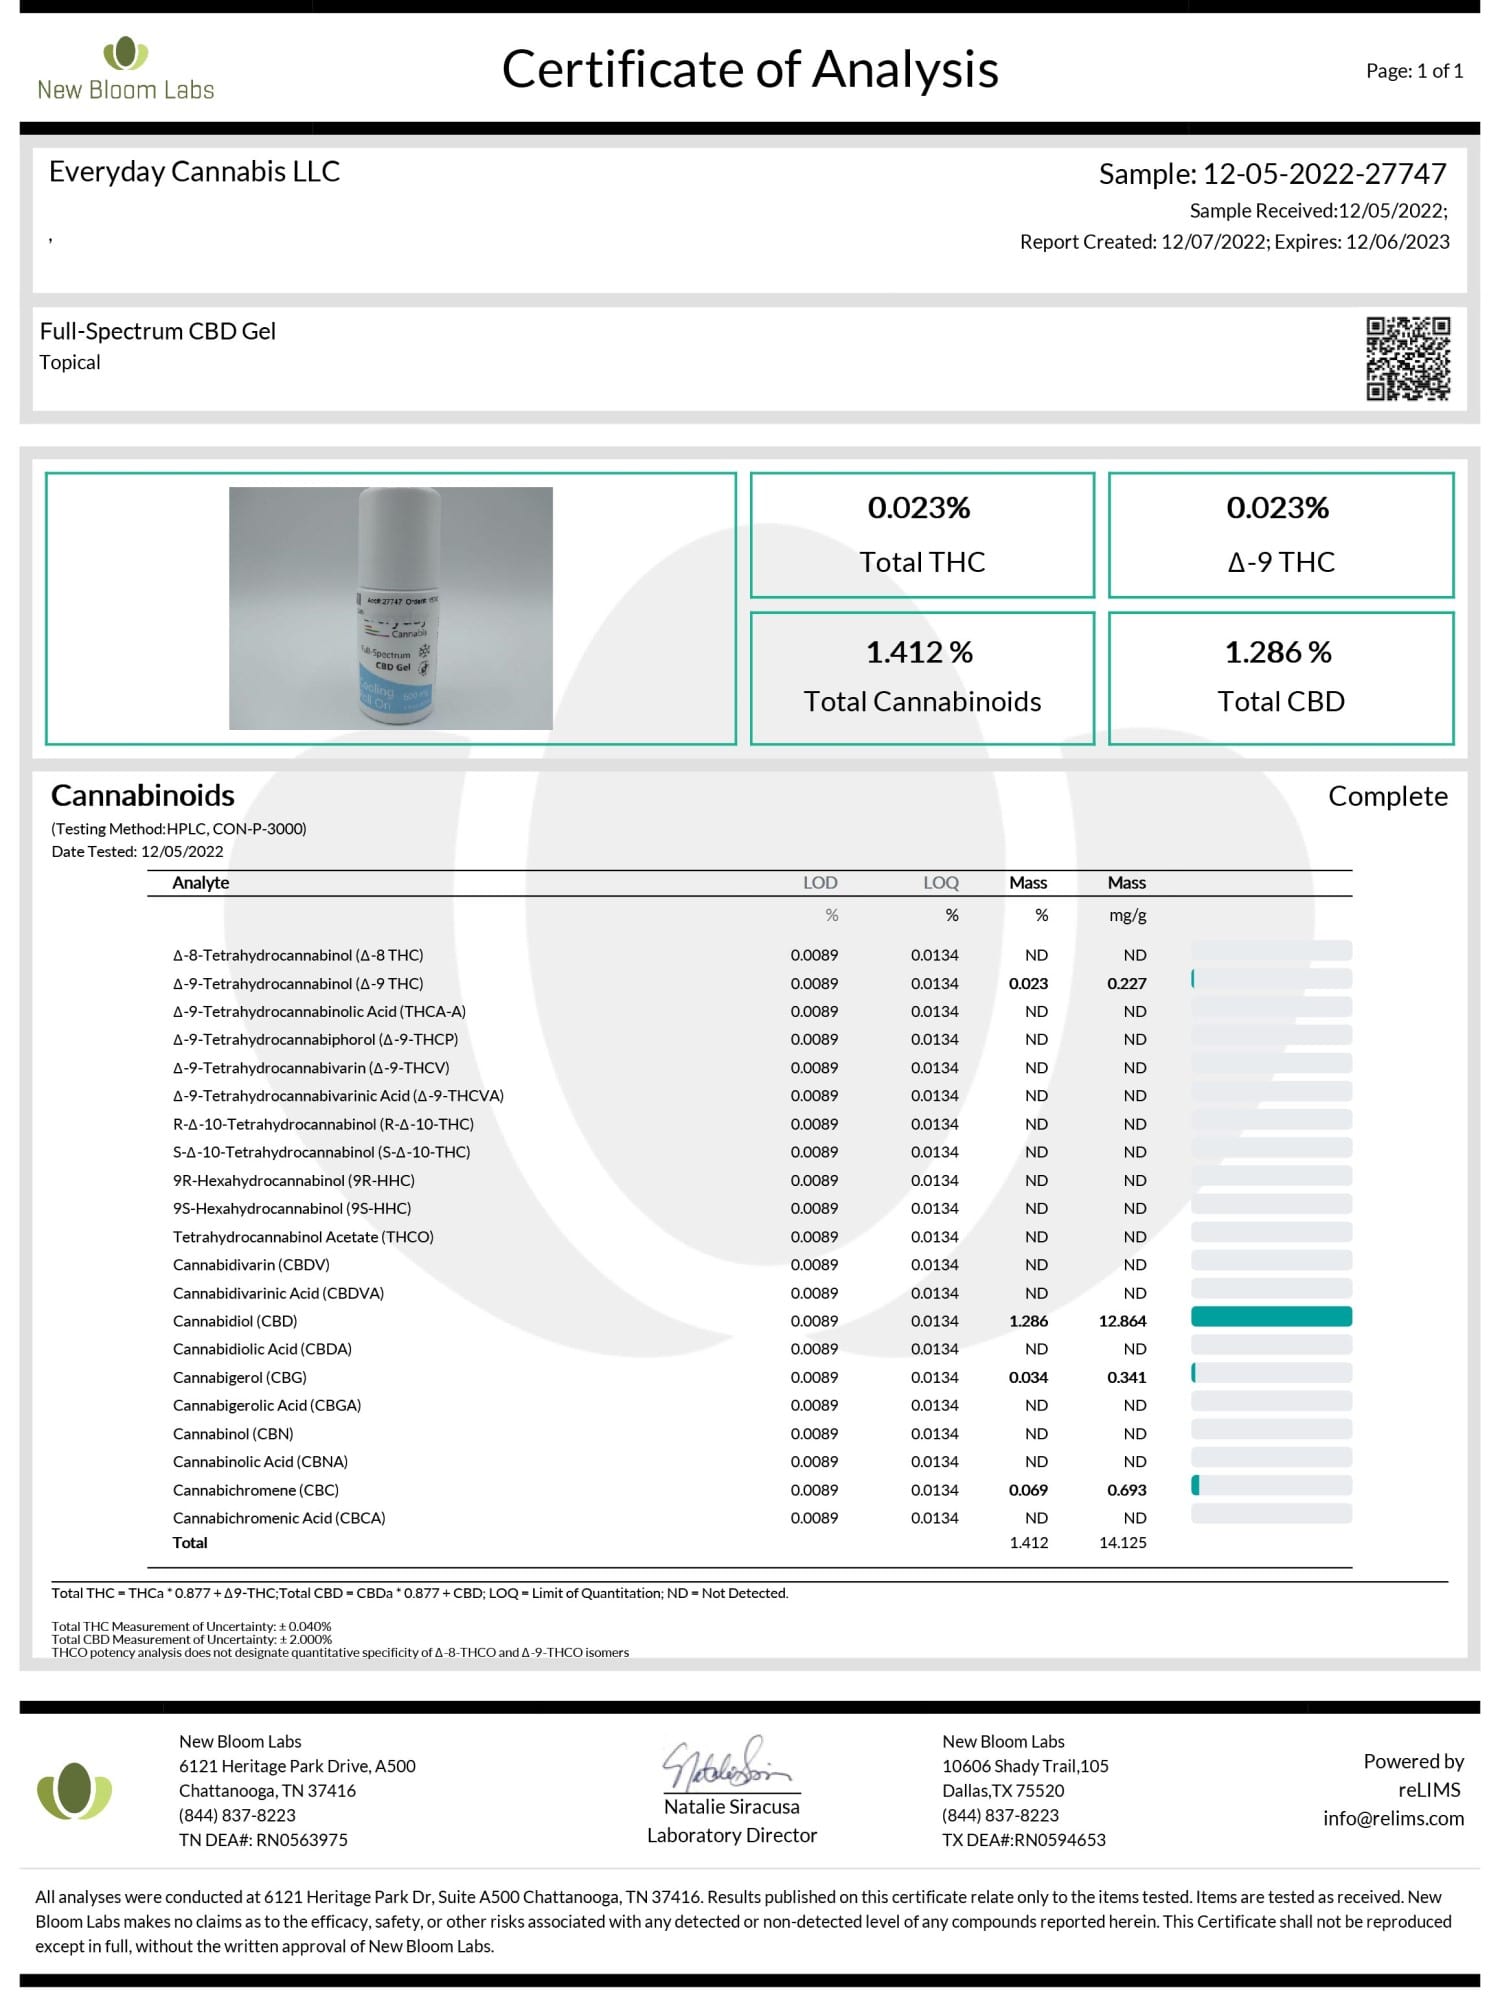Image resolution: width=1500 pixels, height=2008 pixels.
Task: Click 'Cannabichromenic Acid (CBCA)' row name
Action: (x=279, y=1519)
